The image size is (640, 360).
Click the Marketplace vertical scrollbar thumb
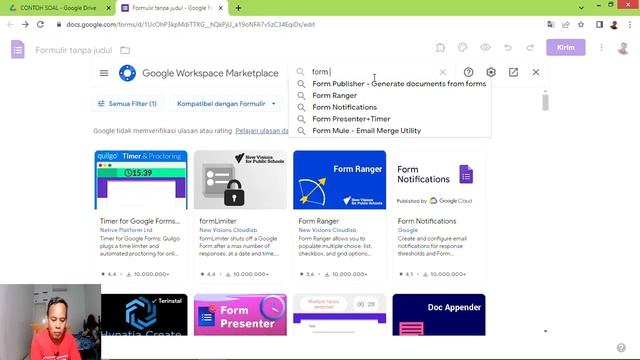coord(545,102)
